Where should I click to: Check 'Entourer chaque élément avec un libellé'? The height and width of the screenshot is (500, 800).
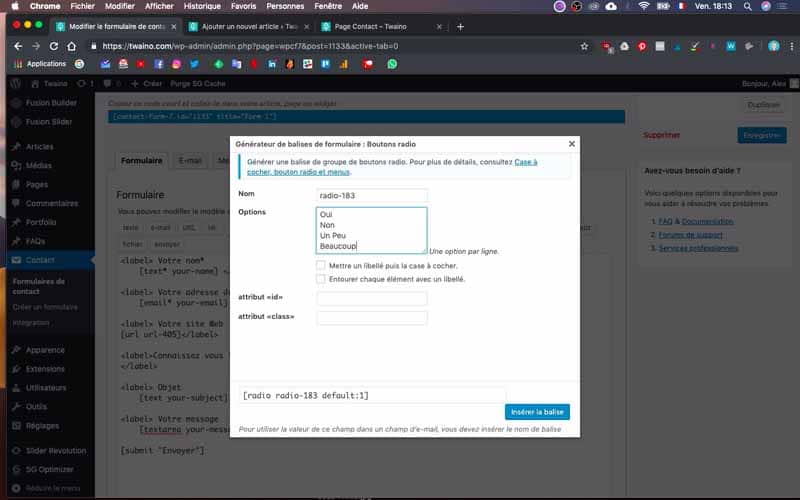320,279
